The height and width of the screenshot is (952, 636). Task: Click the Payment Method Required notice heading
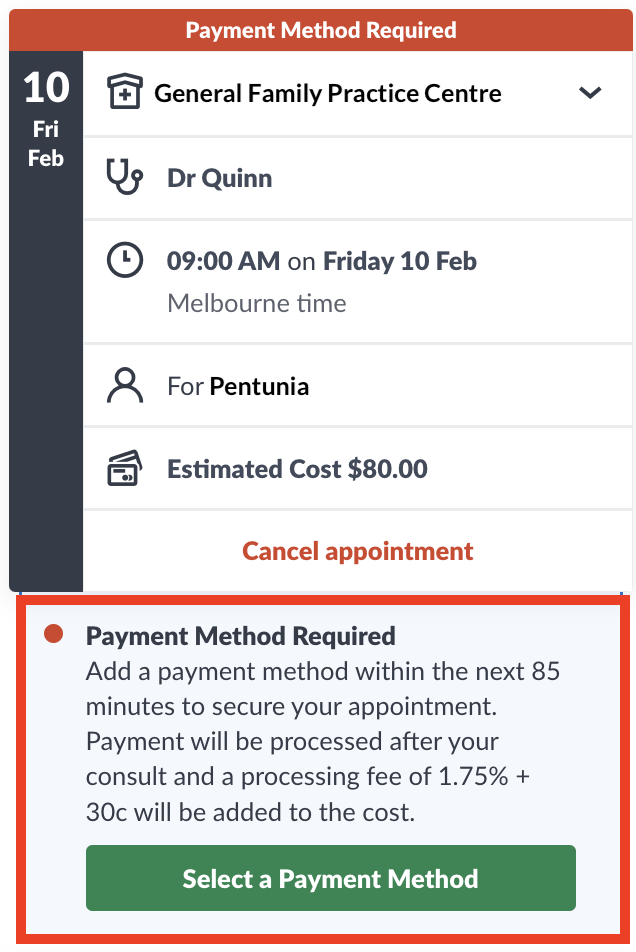[240, 636]
